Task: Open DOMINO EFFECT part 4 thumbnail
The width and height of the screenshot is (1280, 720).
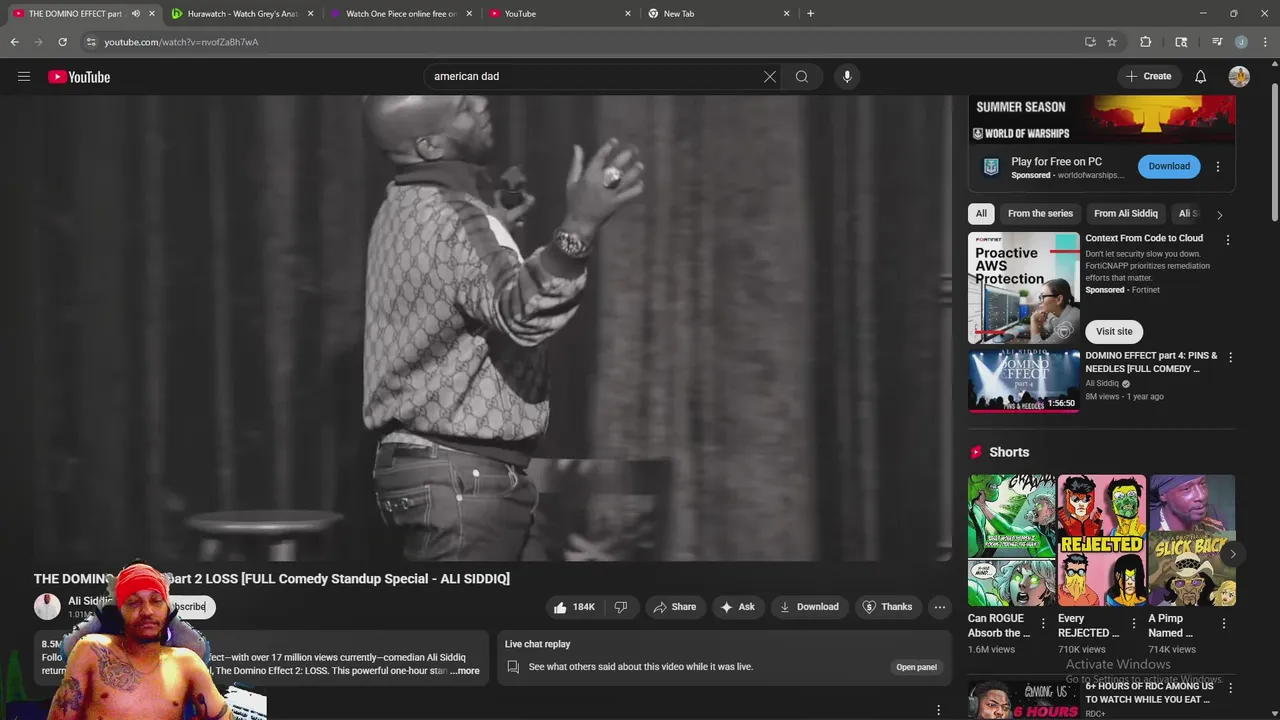Action: pyautogui.click(x=1023, y=381)
